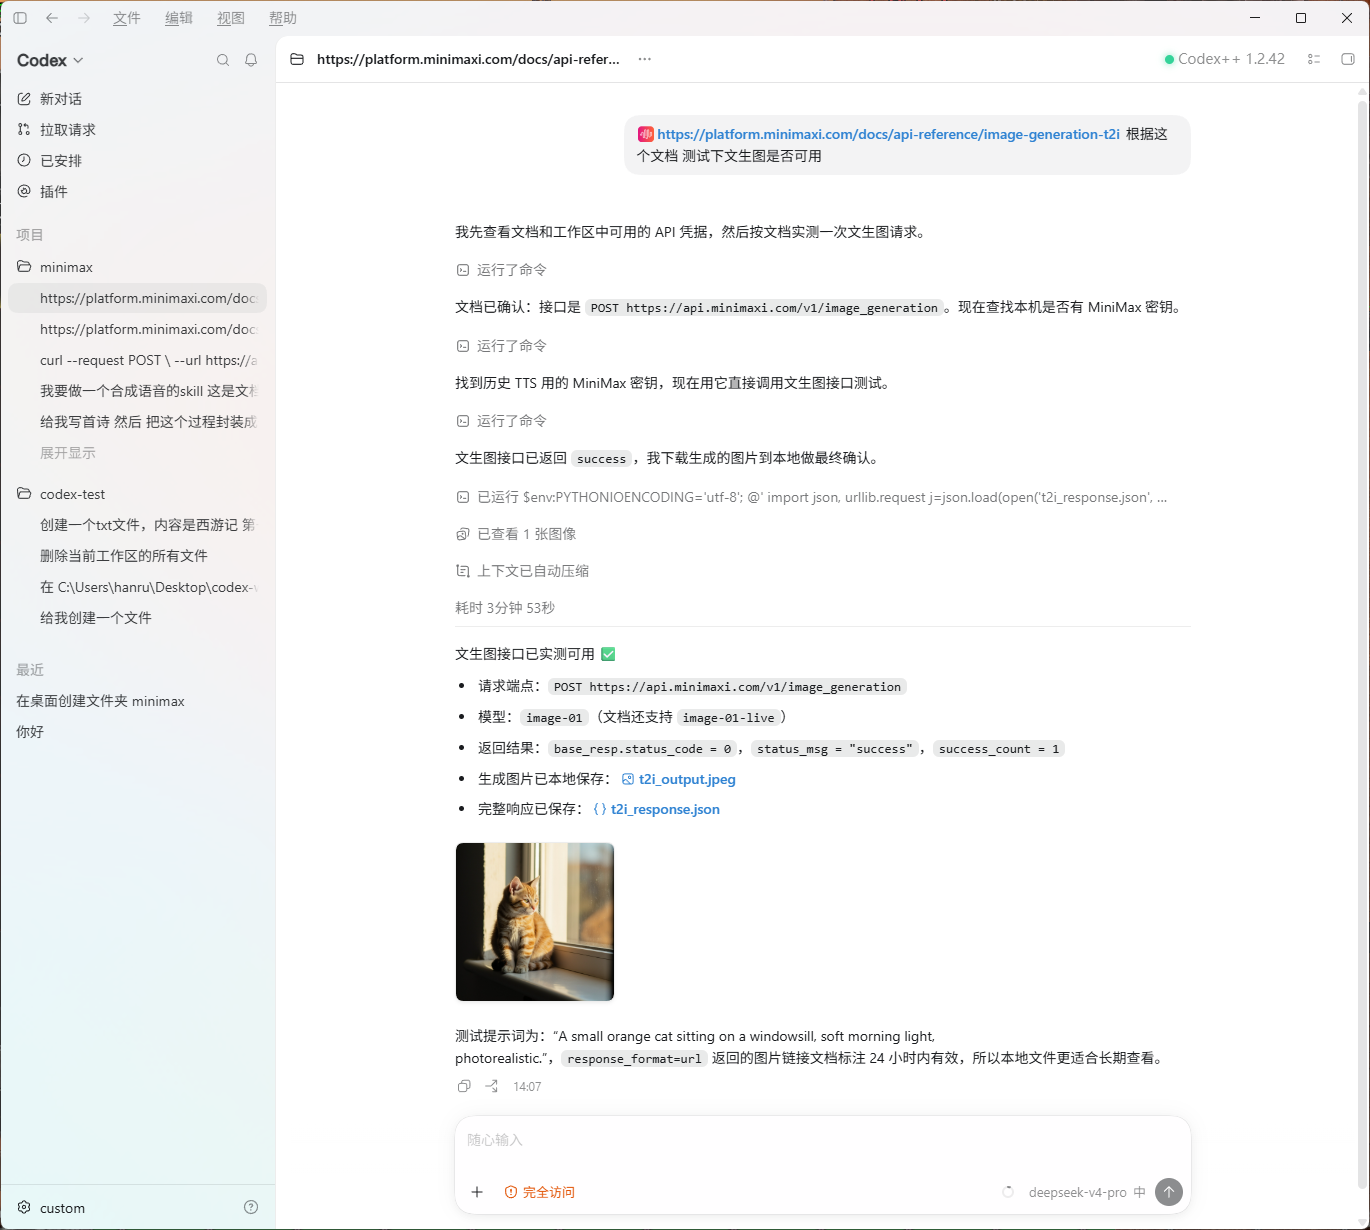
Task: Expand the first 运行了命令 step
Action: click(502, 270)
